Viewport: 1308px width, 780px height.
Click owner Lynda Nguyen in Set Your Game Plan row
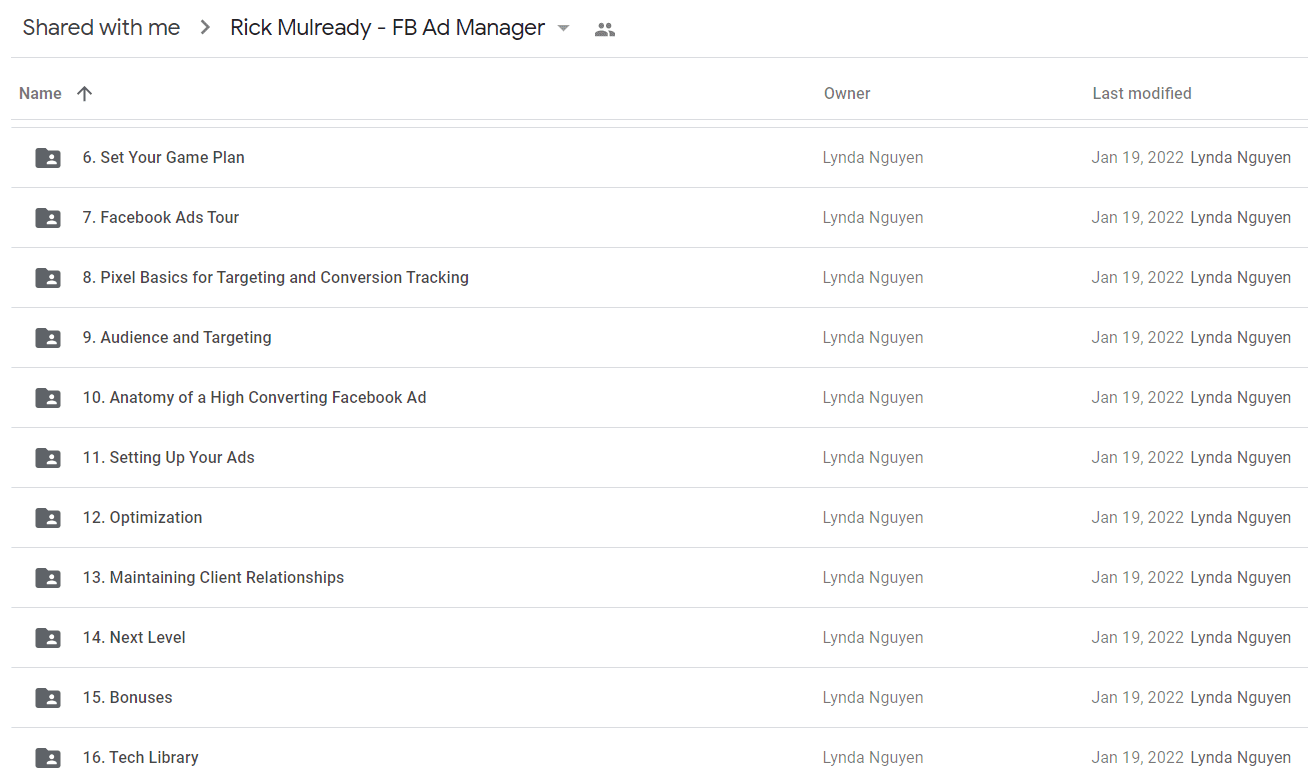click(873, 157)
